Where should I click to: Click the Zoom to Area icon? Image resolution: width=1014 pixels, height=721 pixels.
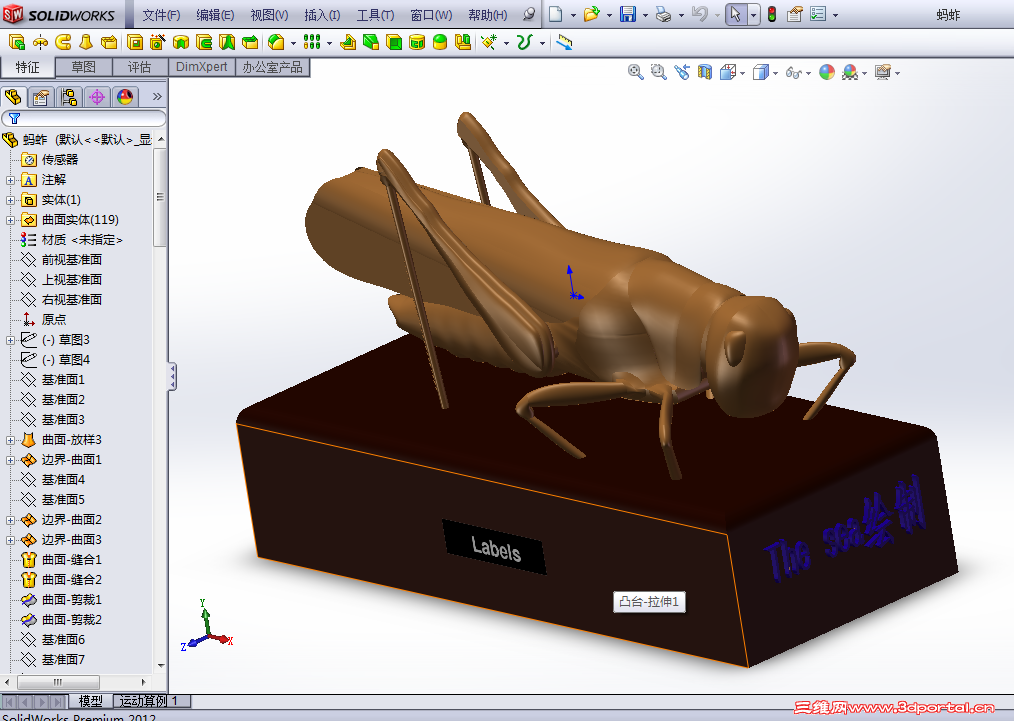[658, 72]
